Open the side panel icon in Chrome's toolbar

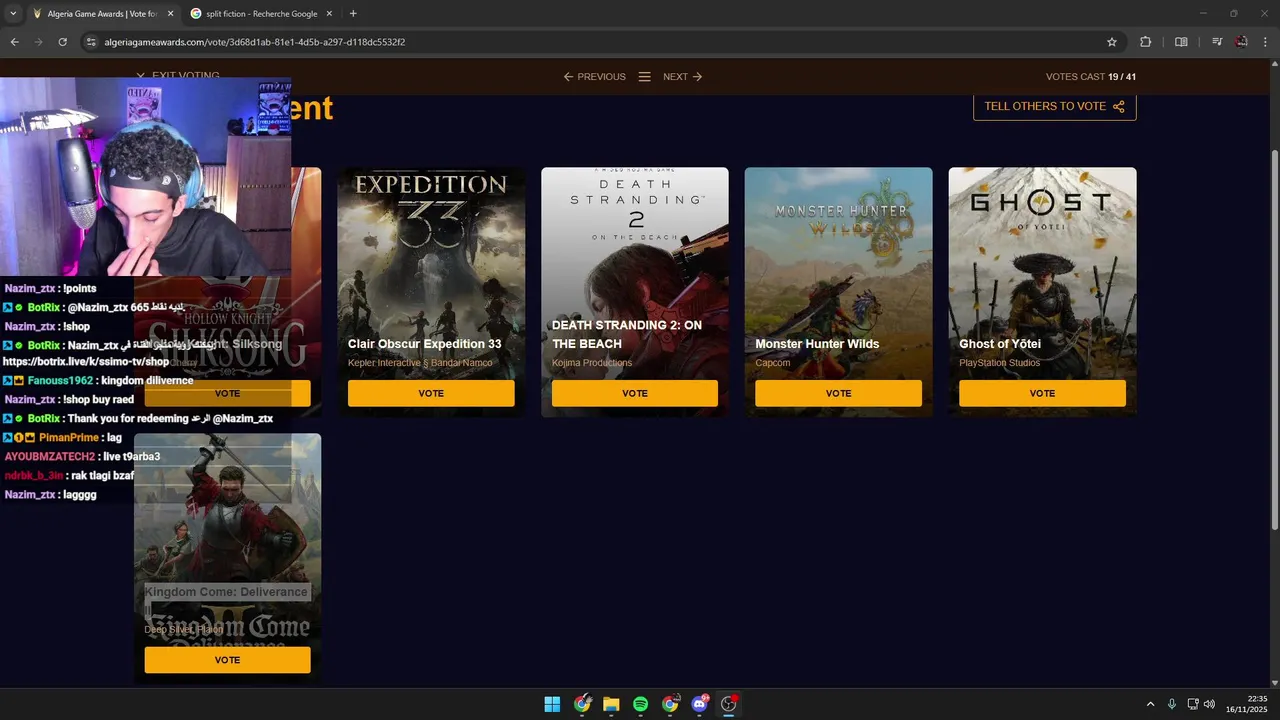[x=1181, y=42]
